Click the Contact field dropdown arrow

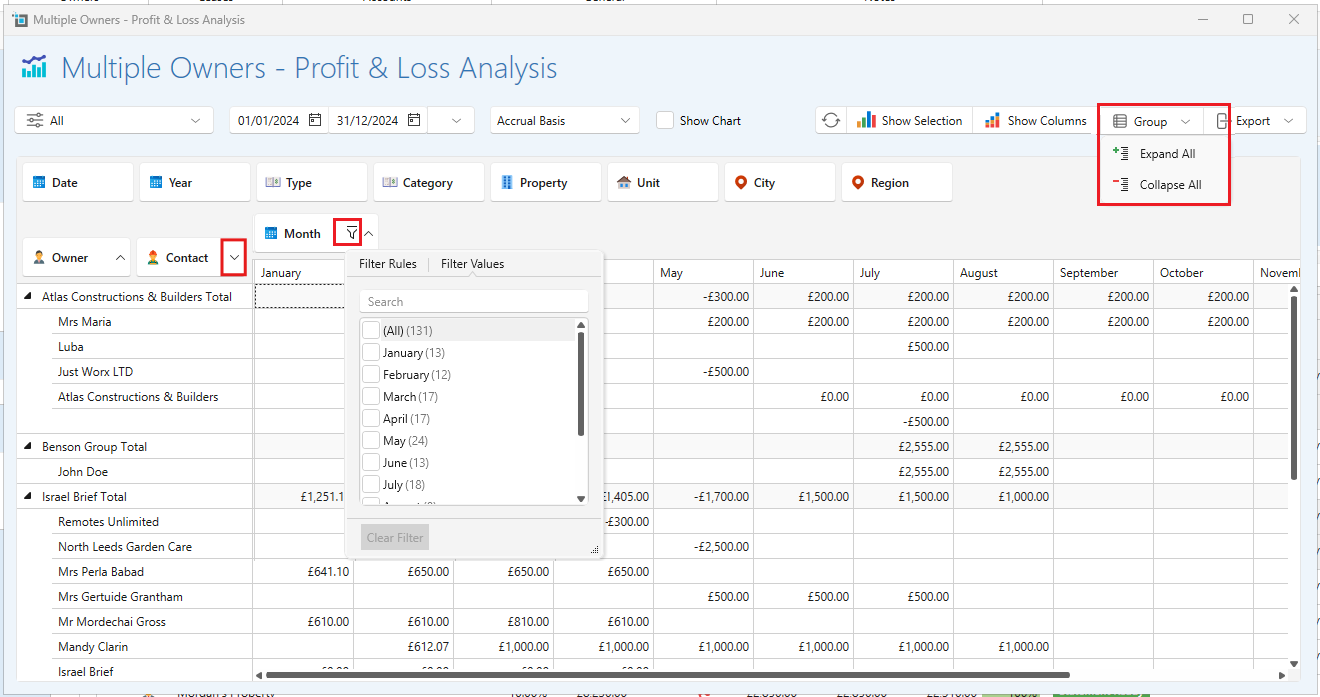point(234,258)
